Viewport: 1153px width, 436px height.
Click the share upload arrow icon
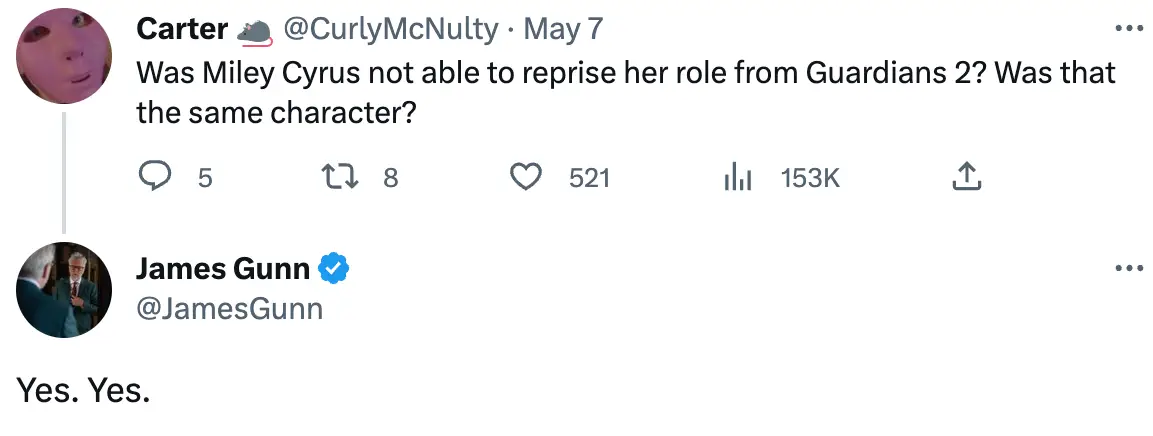(964, 178)
